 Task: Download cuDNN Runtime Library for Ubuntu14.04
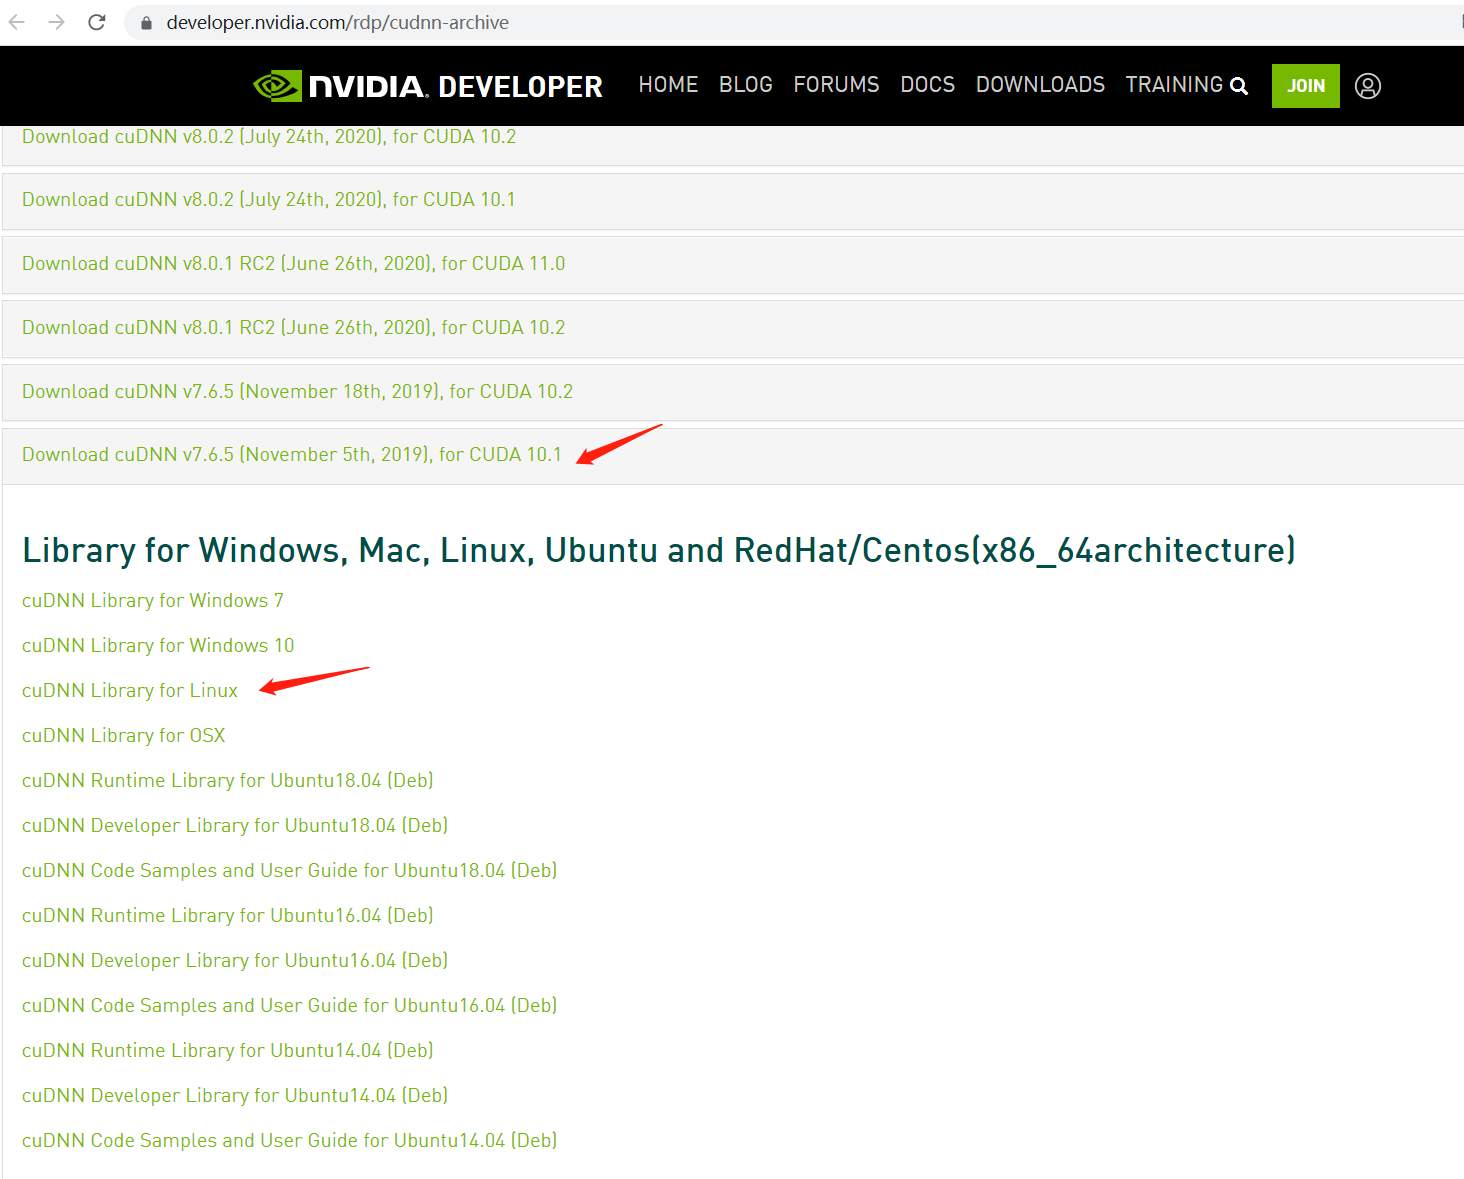pos(227,1051)
